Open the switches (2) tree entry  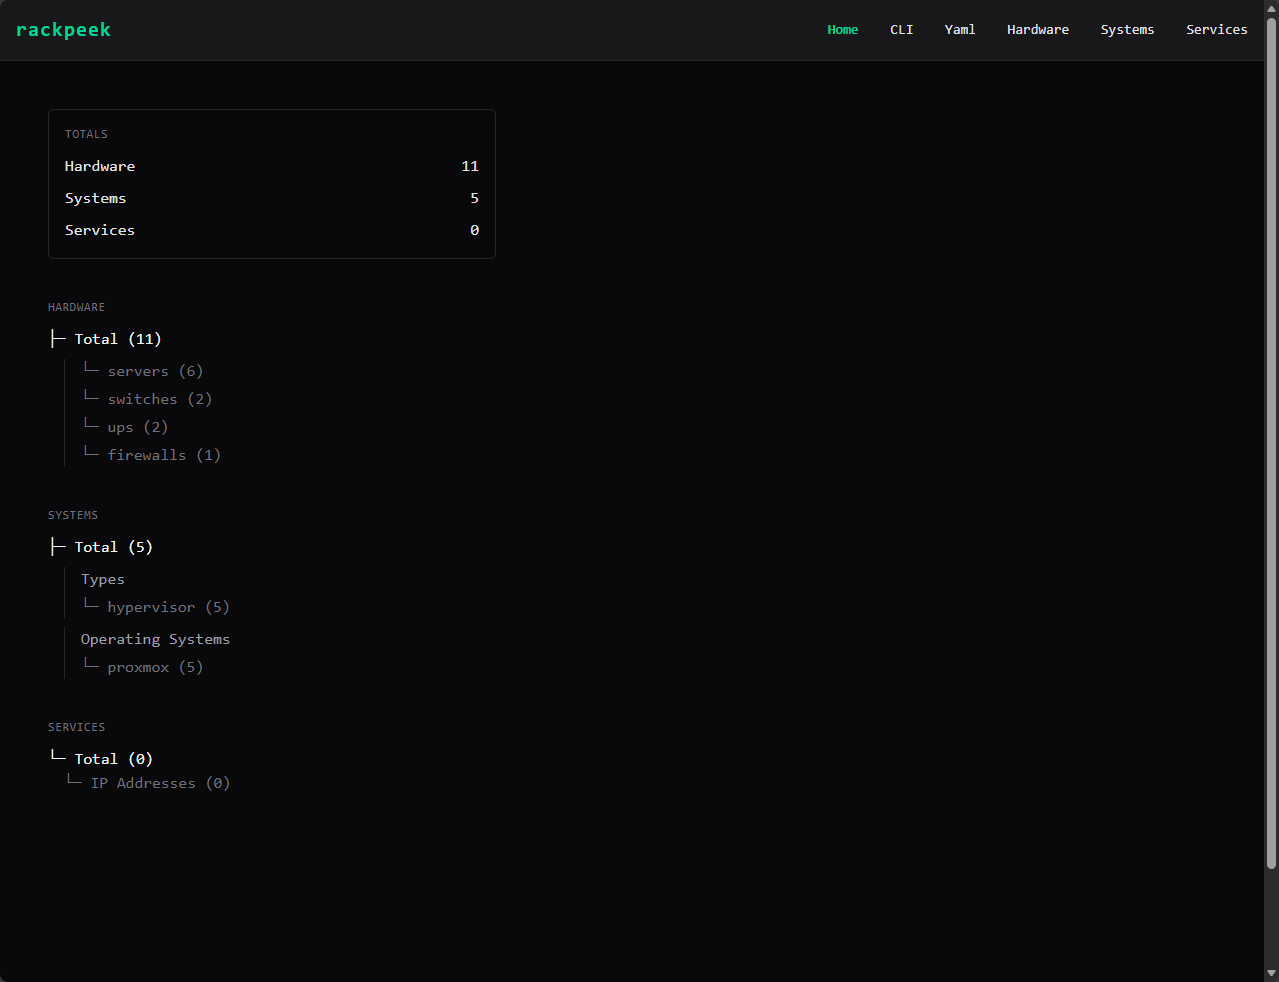(159, 399)
